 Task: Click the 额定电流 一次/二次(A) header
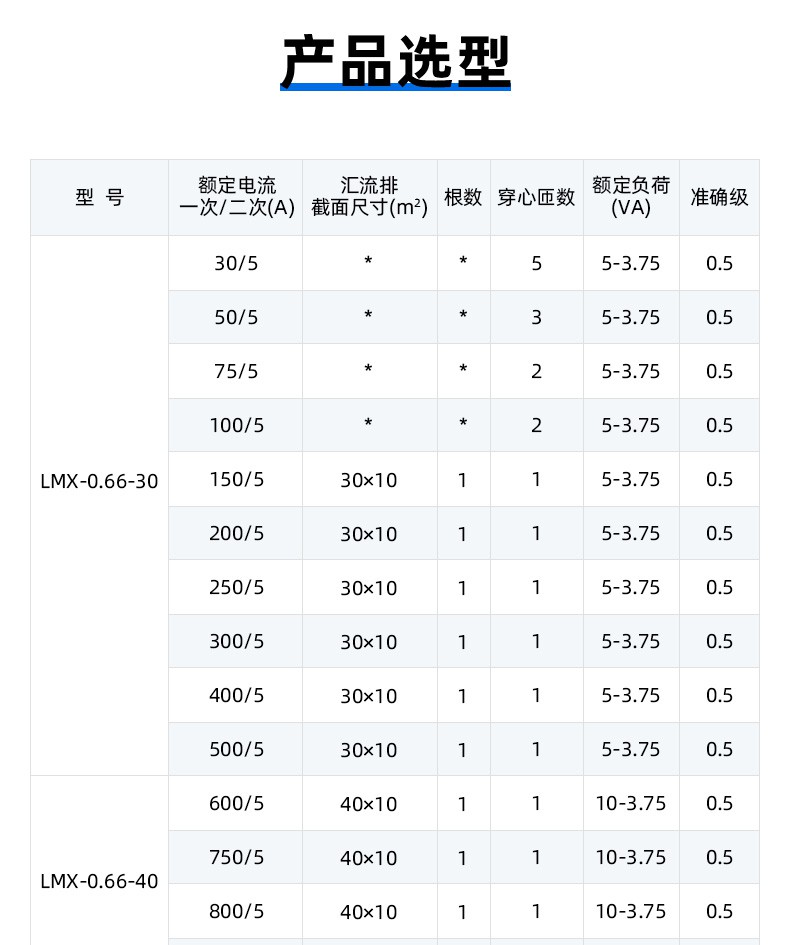(x=236, y=196)
